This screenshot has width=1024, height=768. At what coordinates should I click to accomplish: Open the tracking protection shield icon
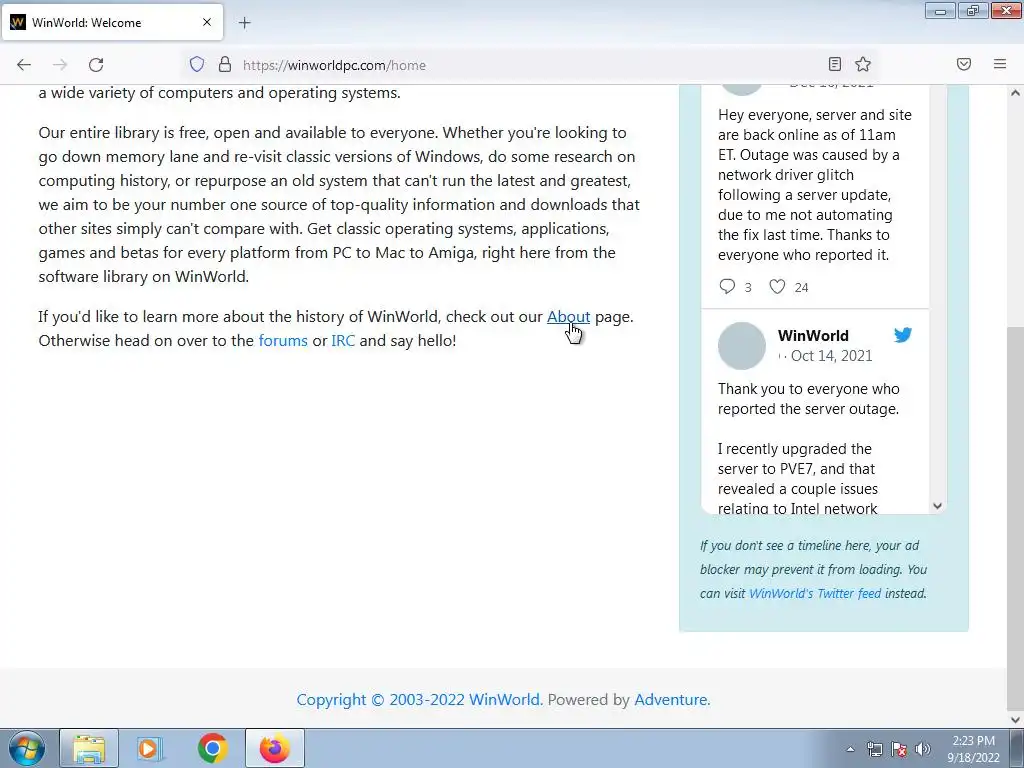pyautogui.click(x=197, y=64)
